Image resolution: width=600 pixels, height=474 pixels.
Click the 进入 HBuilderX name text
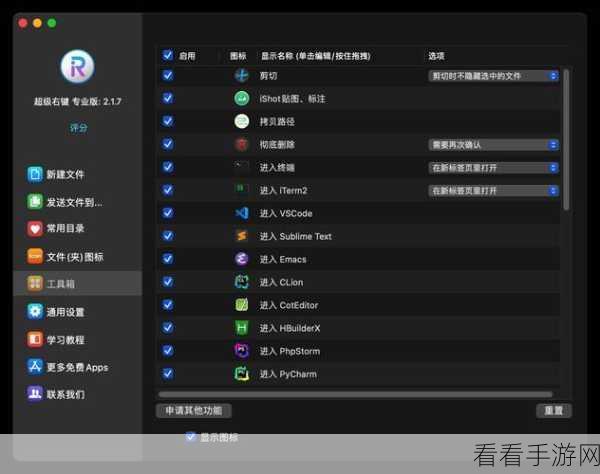[x=290, y=328]
